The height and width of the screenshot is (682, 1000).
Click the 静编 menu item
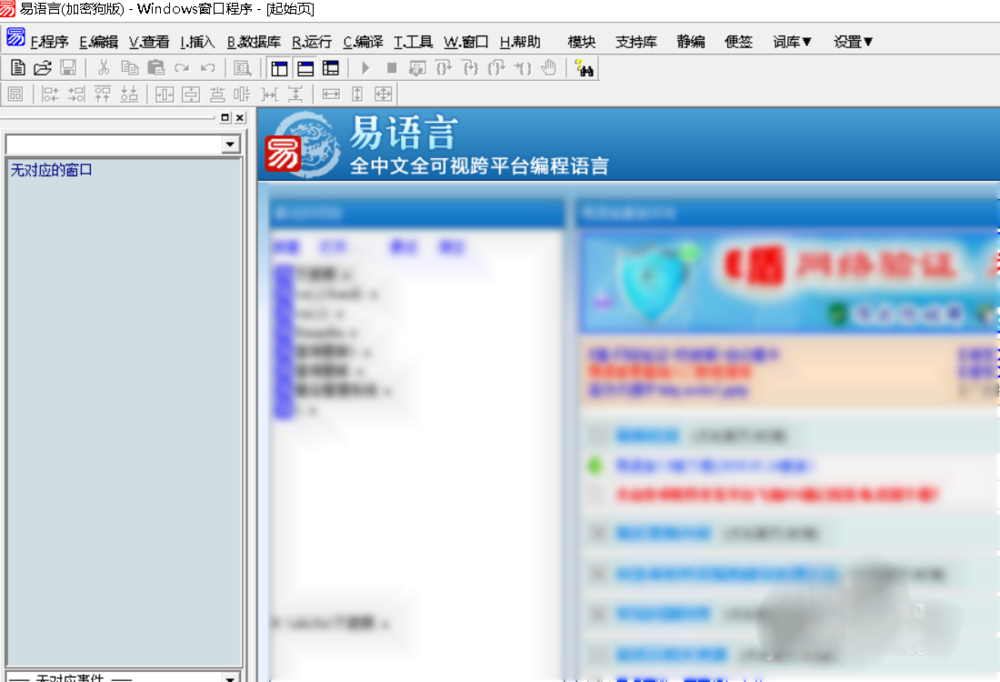(x=691, y=42)
